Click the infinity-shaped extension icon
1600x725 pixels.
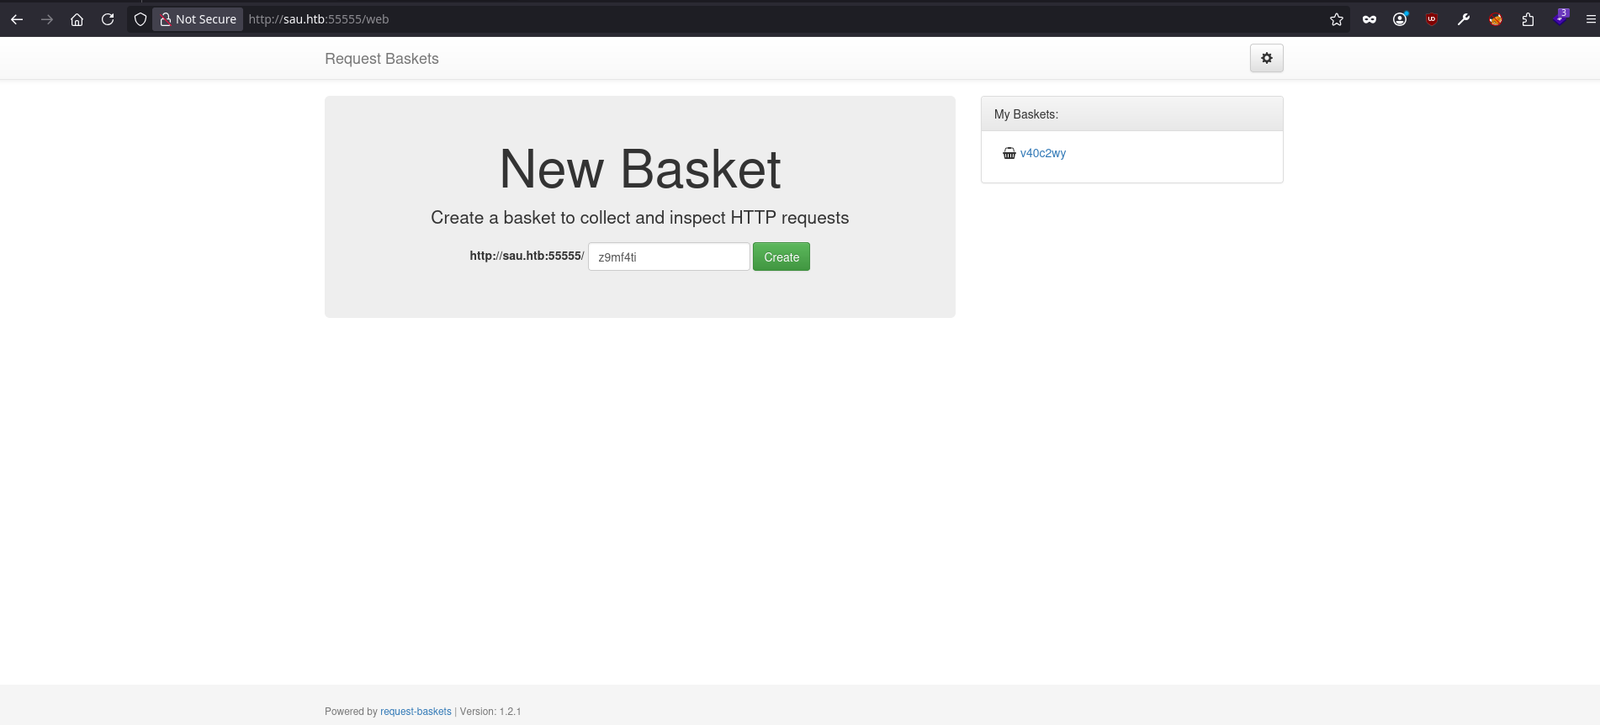[1369, 19]
